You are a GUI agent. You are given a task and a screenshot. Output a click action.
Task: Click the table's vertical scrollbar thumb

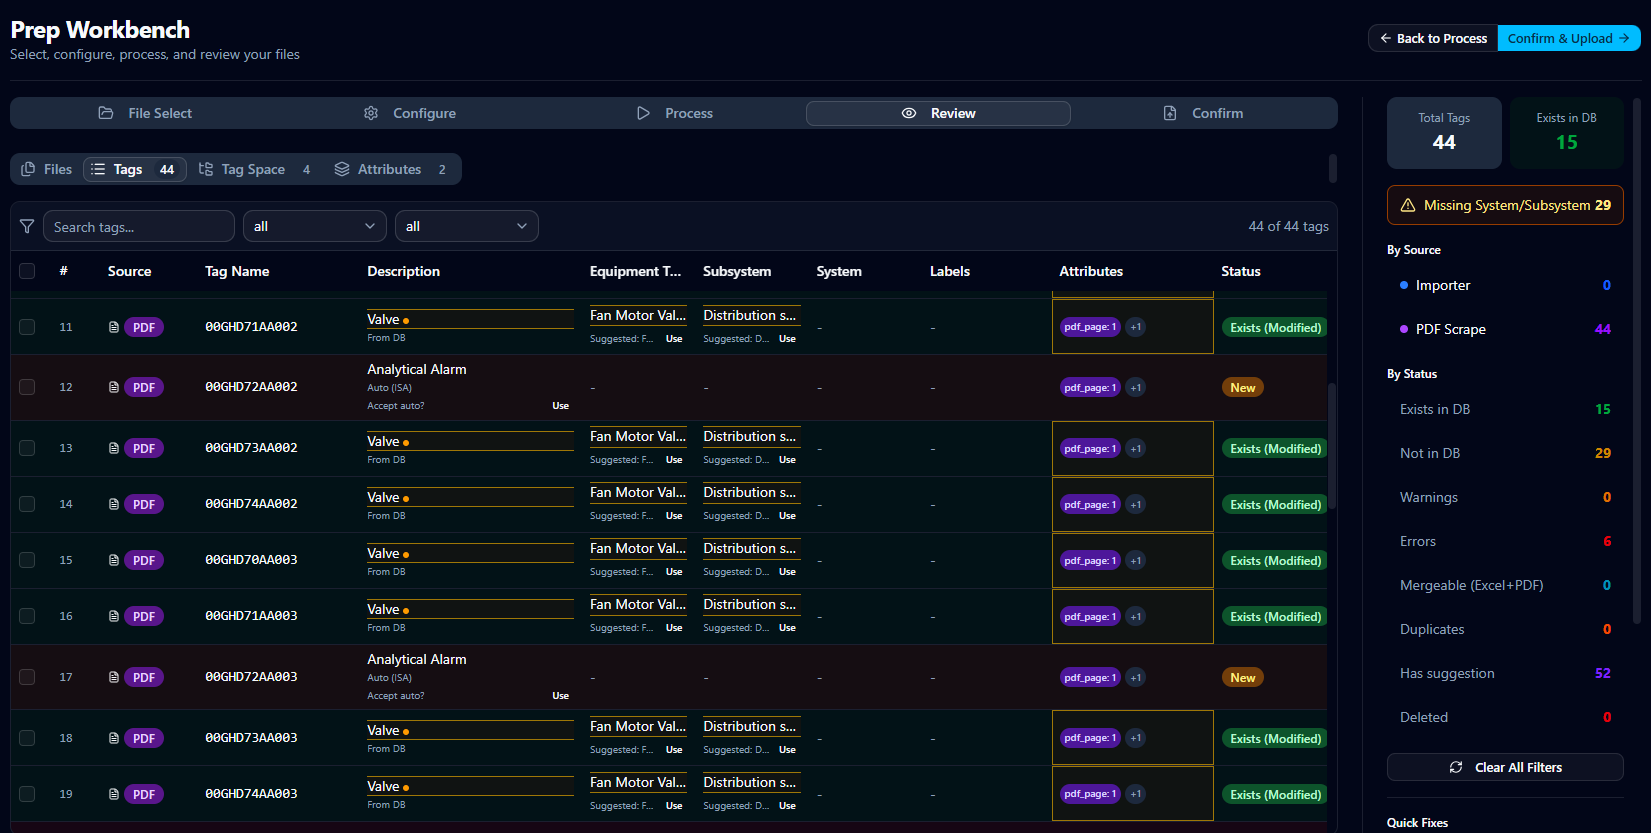pyautogui.click(x=1332, y=445)
